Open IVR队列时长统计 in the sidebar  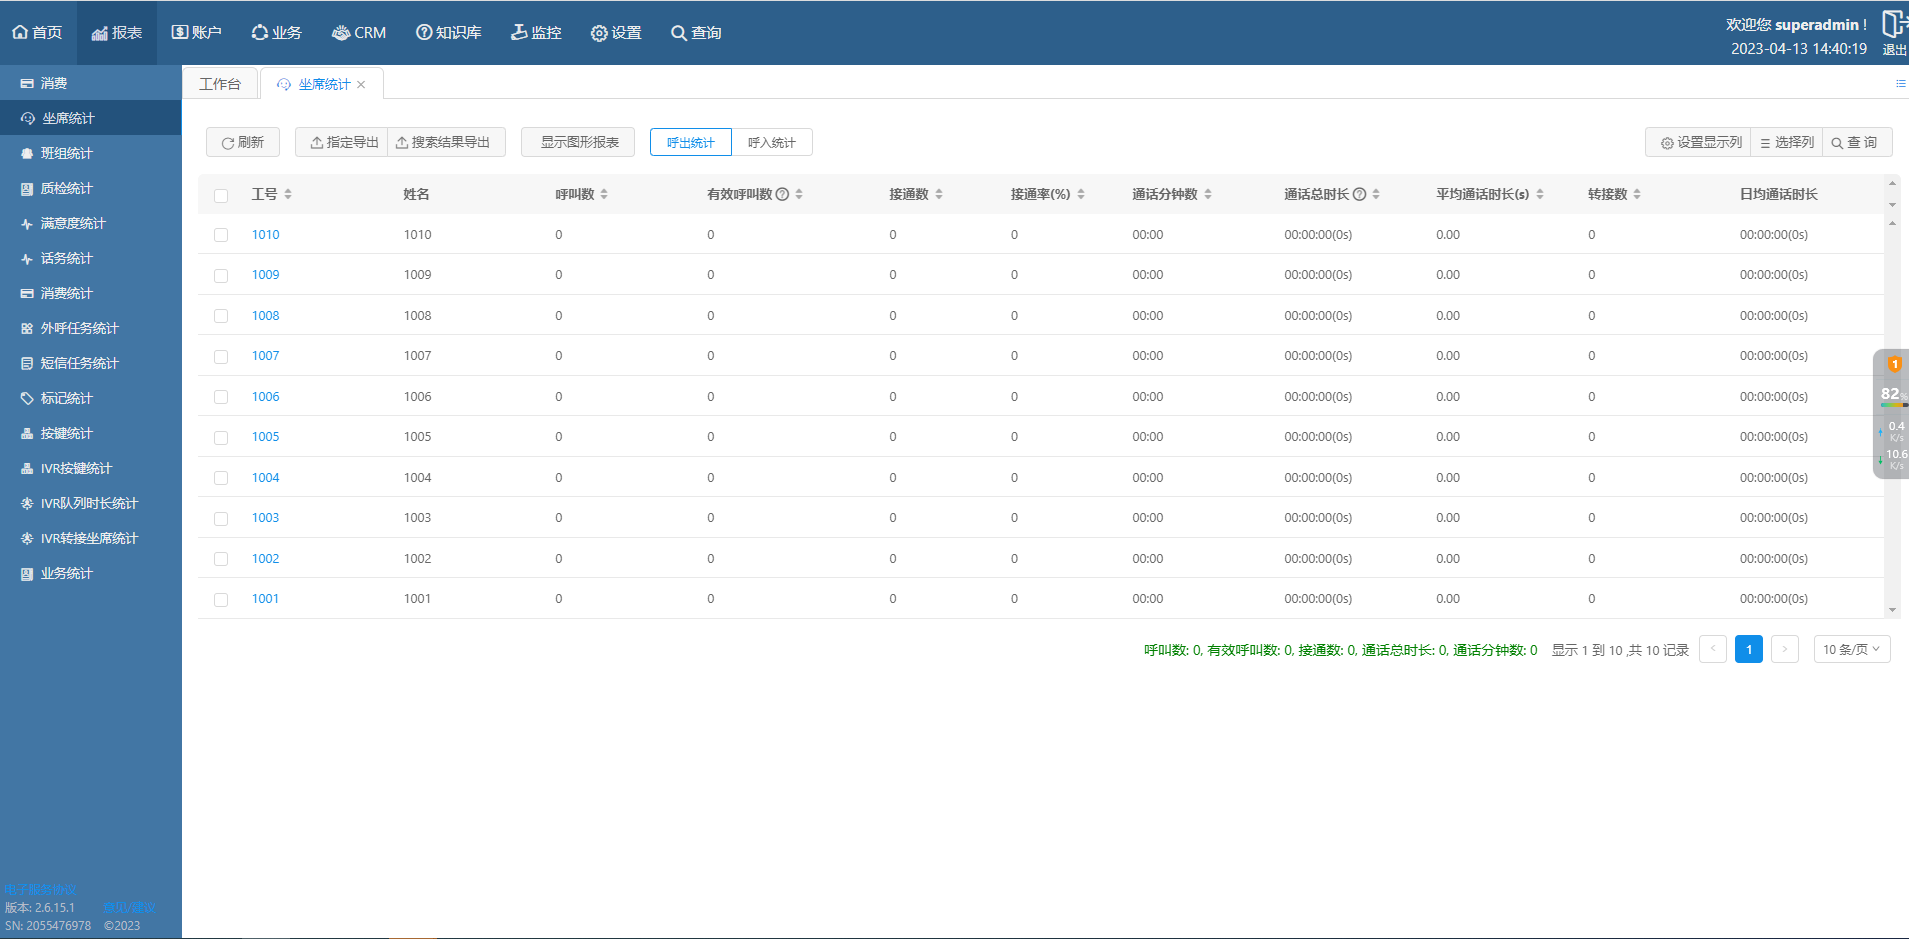(x=90, y=503)
